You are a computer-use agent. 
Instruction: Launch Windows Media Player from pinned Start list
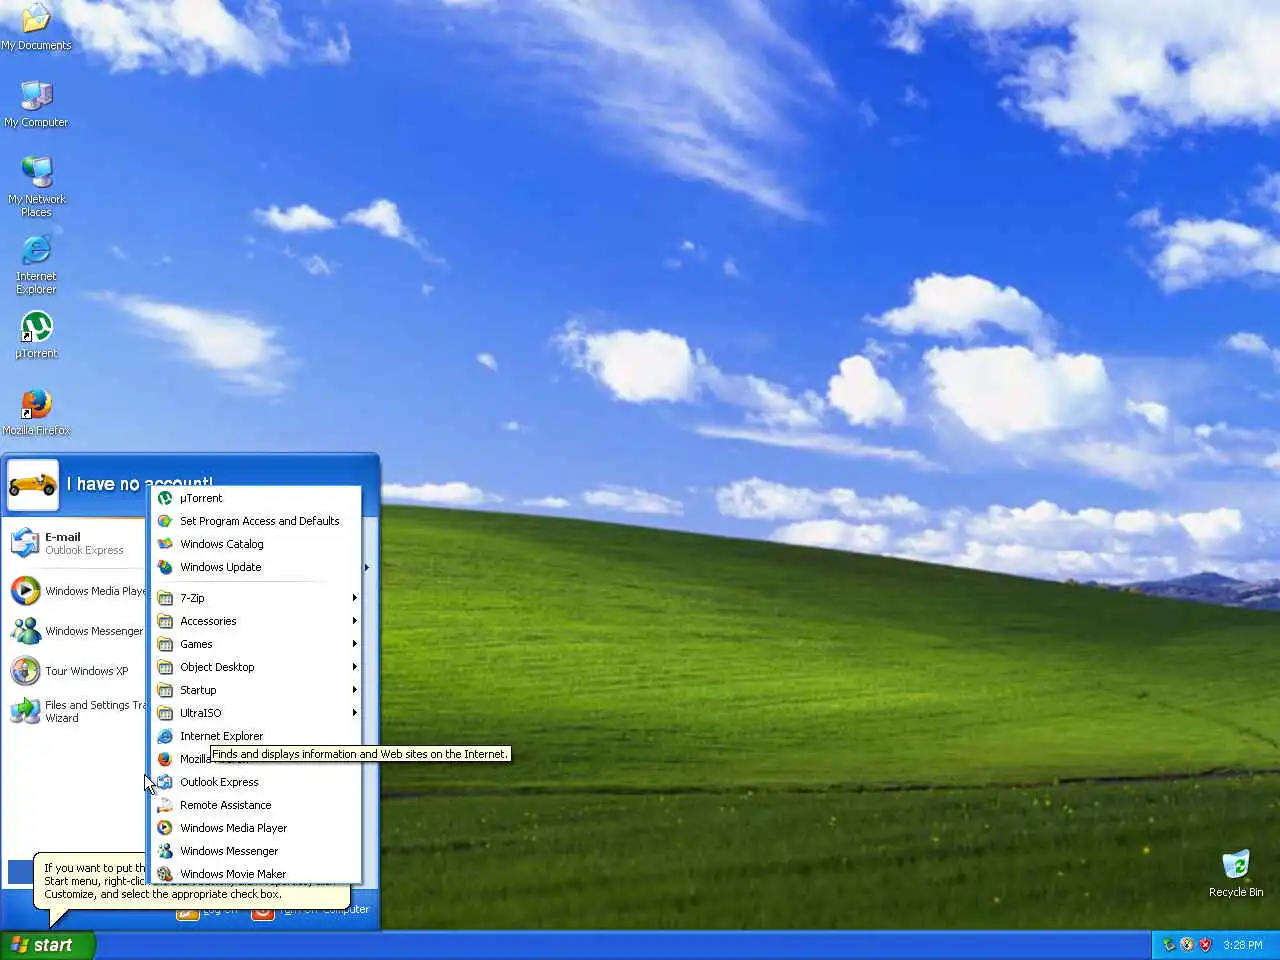tap(76, 591)
